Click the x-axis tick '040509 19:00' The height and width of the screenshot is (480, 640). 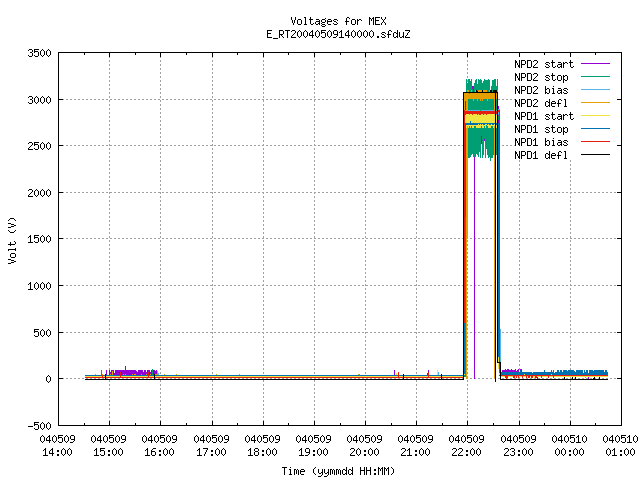313,446
